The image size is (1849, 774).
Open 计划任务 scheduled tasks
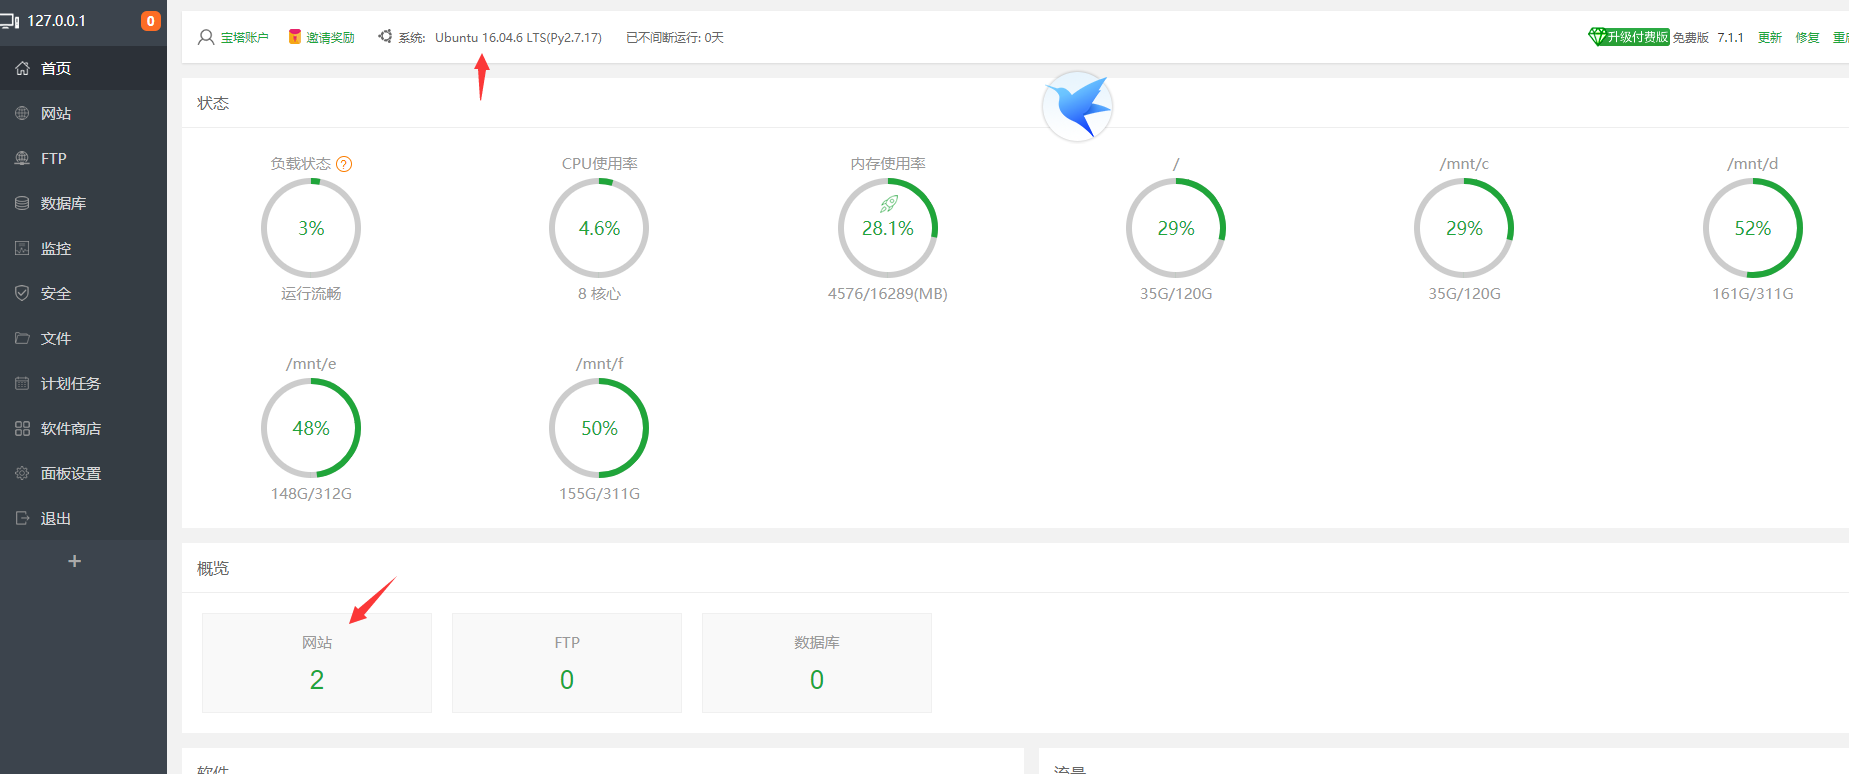click(83, 383)
